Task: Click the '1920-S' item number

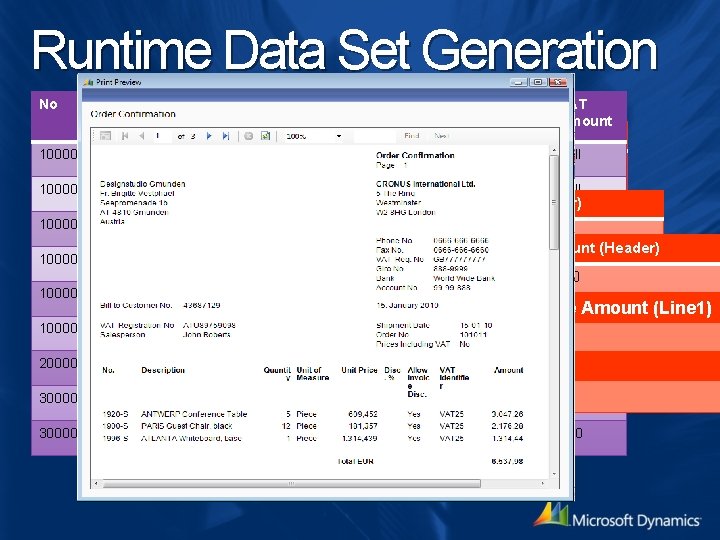Action: 115,414
